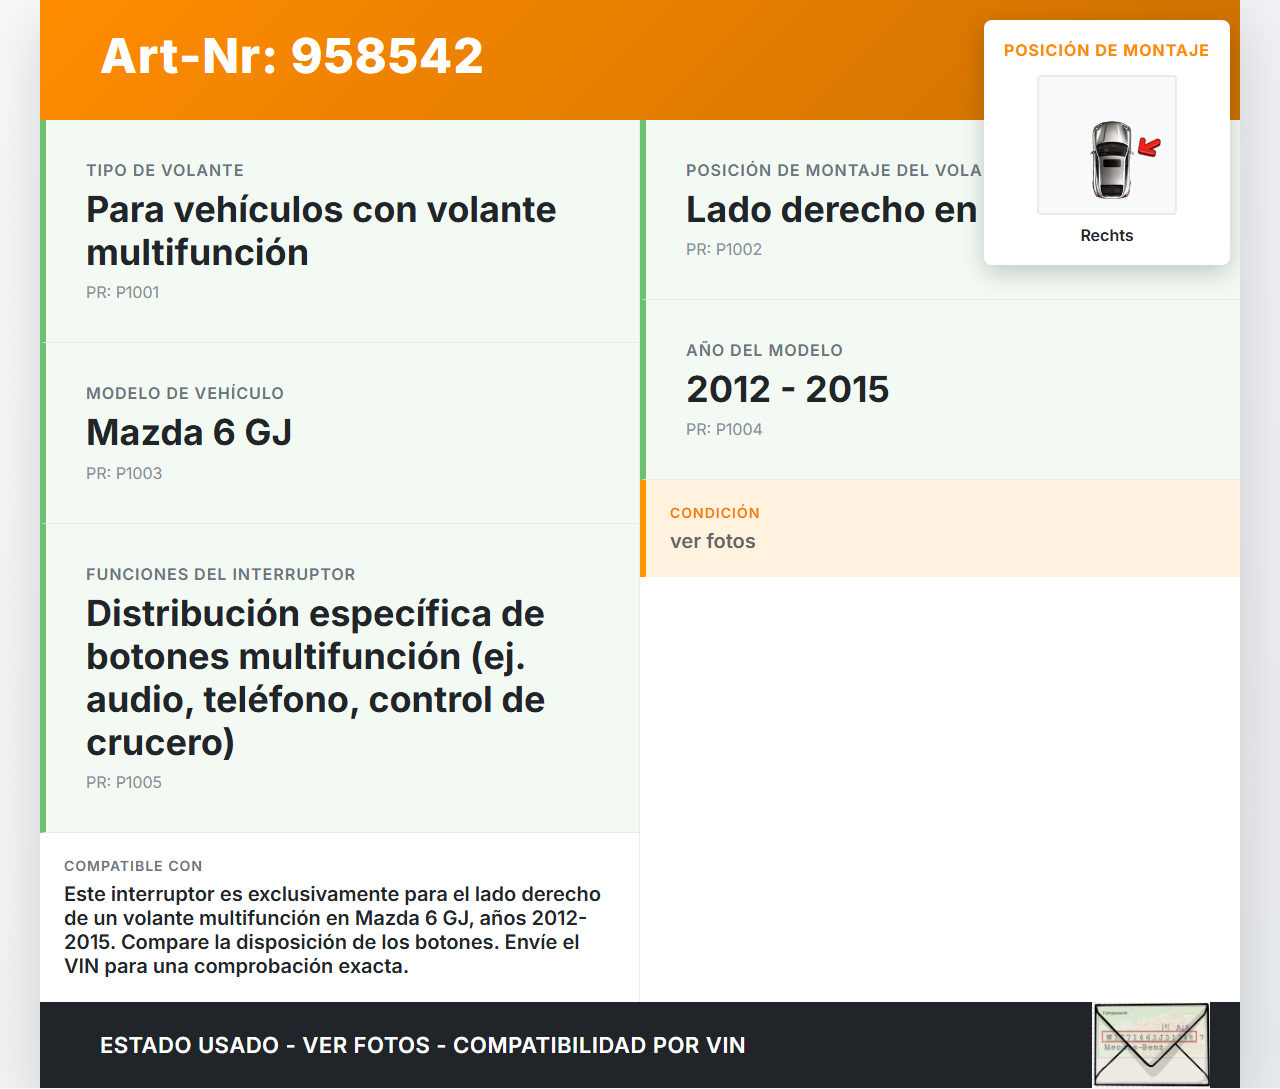Image resolution: width=1280 pixels, height=1089 pixels.
Task: Click the PR: P1005 code
Action: point(123,783)
